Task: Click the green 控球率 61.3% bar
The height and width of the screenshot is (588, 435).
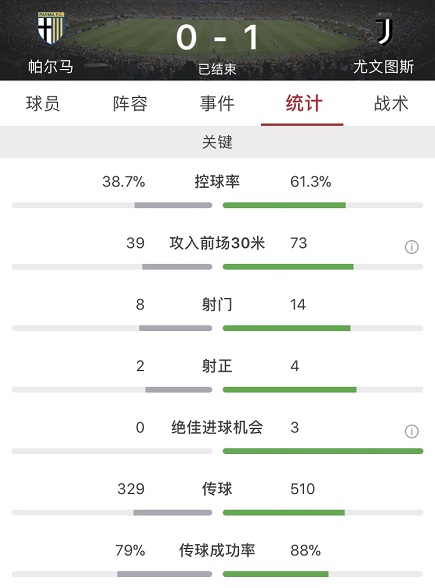Action: 284,205
